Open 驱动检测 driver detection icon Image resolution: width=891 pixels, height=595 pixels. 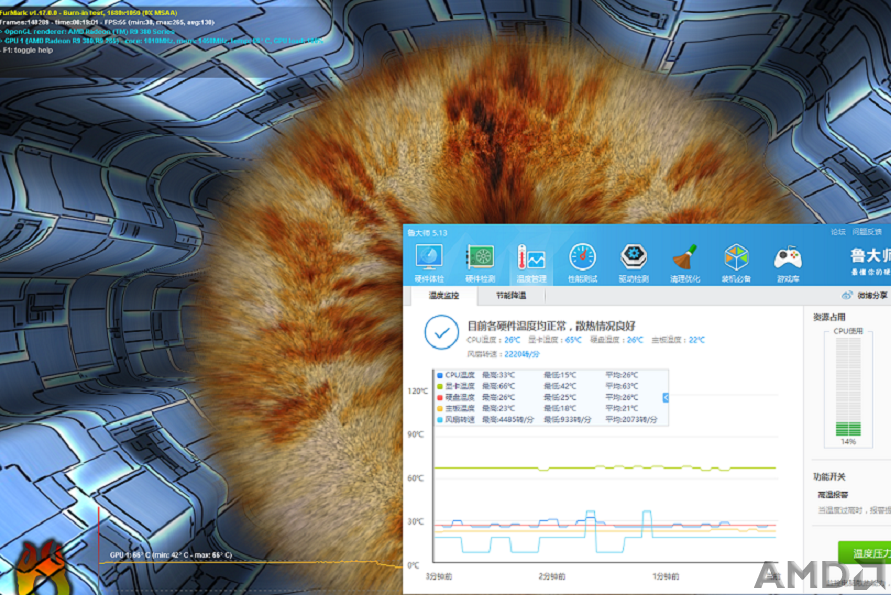tap(634, 263)
